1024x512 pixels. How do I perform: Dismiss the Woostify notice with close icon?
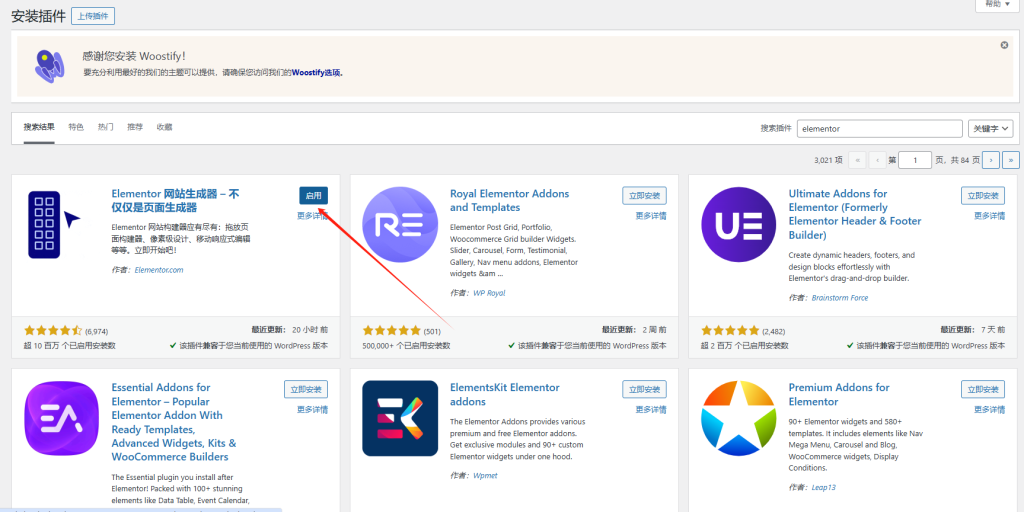click(x=1004, y=45)
